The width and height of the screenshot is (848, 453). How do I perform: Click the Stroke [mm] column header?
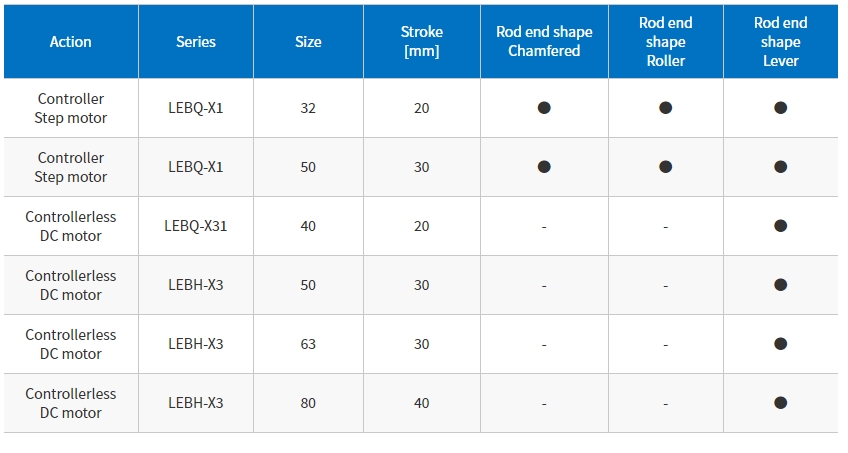click(422, 42)
